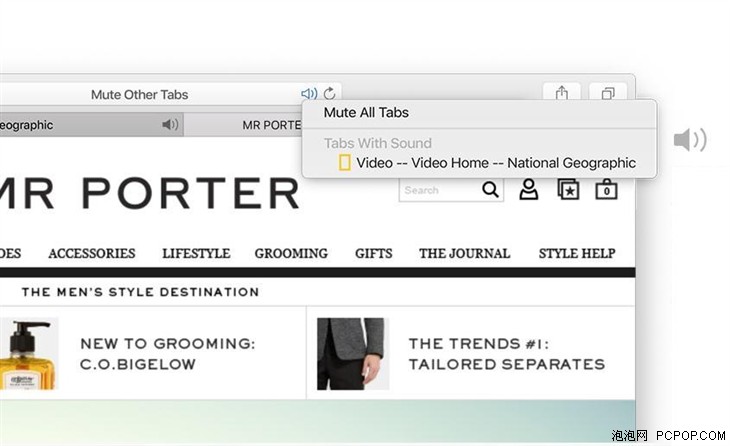Click the Mute Other Tabs address bar text

tap(139, 95)
